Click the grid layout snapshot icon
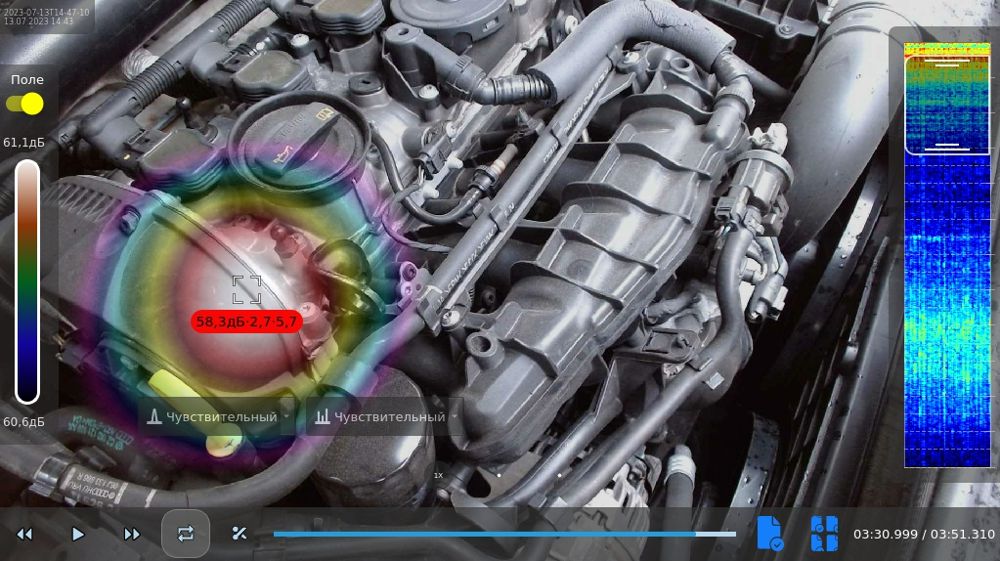Screen dimensions: 1000x561 [824, 534]
